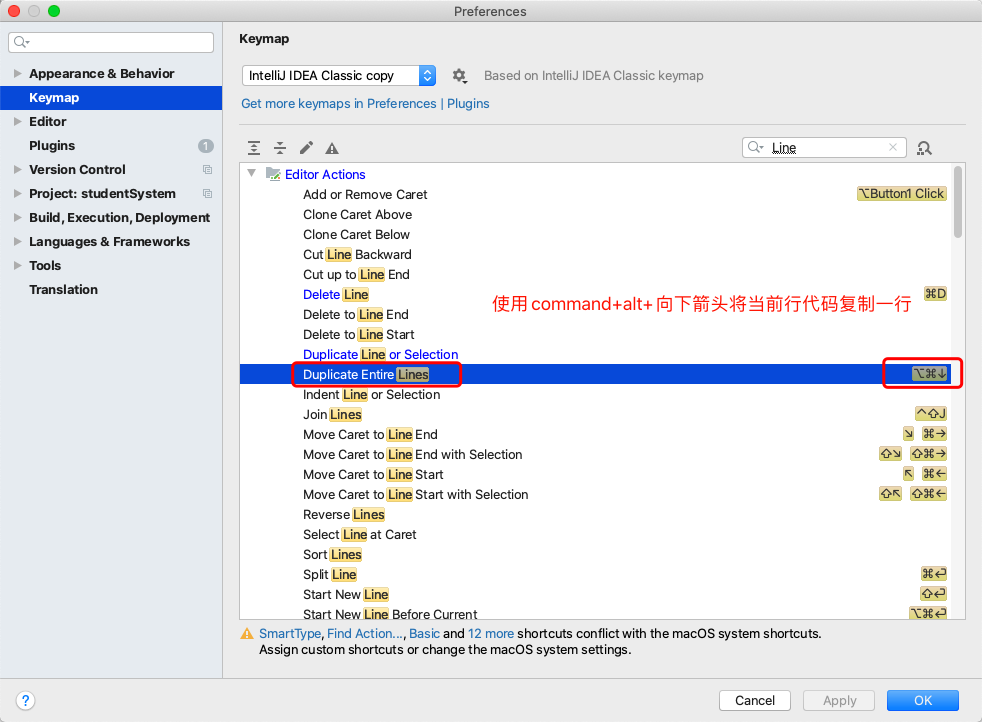Select Delete to Line End action
The height and width of the screenshot is (722, 982).
356,314
